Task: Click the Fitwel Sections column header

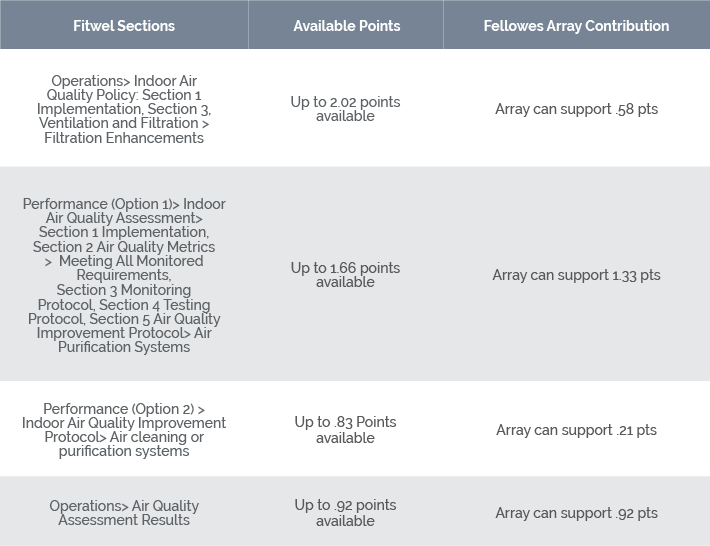Action: pos(124,24)
